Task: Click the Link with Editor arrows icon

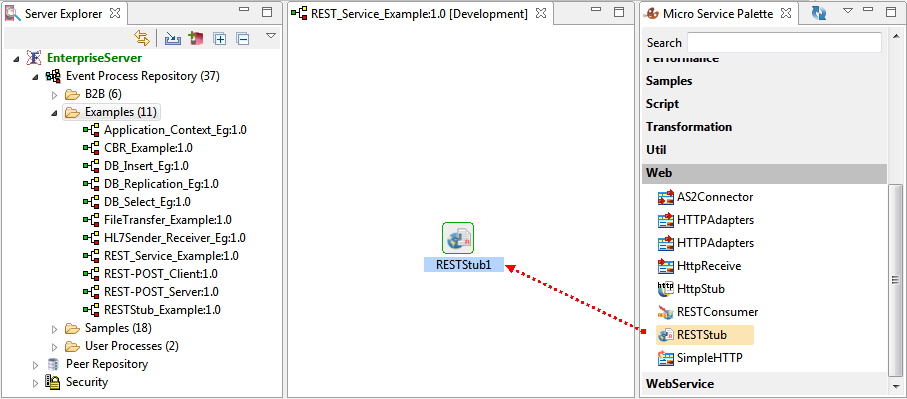Action: tap(141, 38)
